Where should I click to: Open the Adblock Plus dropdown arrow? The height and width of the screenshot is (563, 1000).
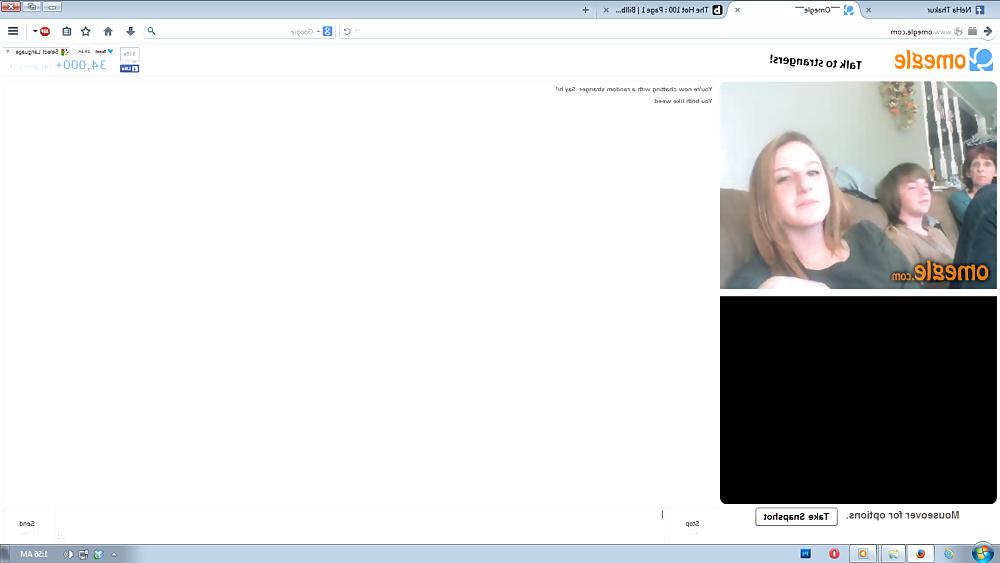coord(35,31)
